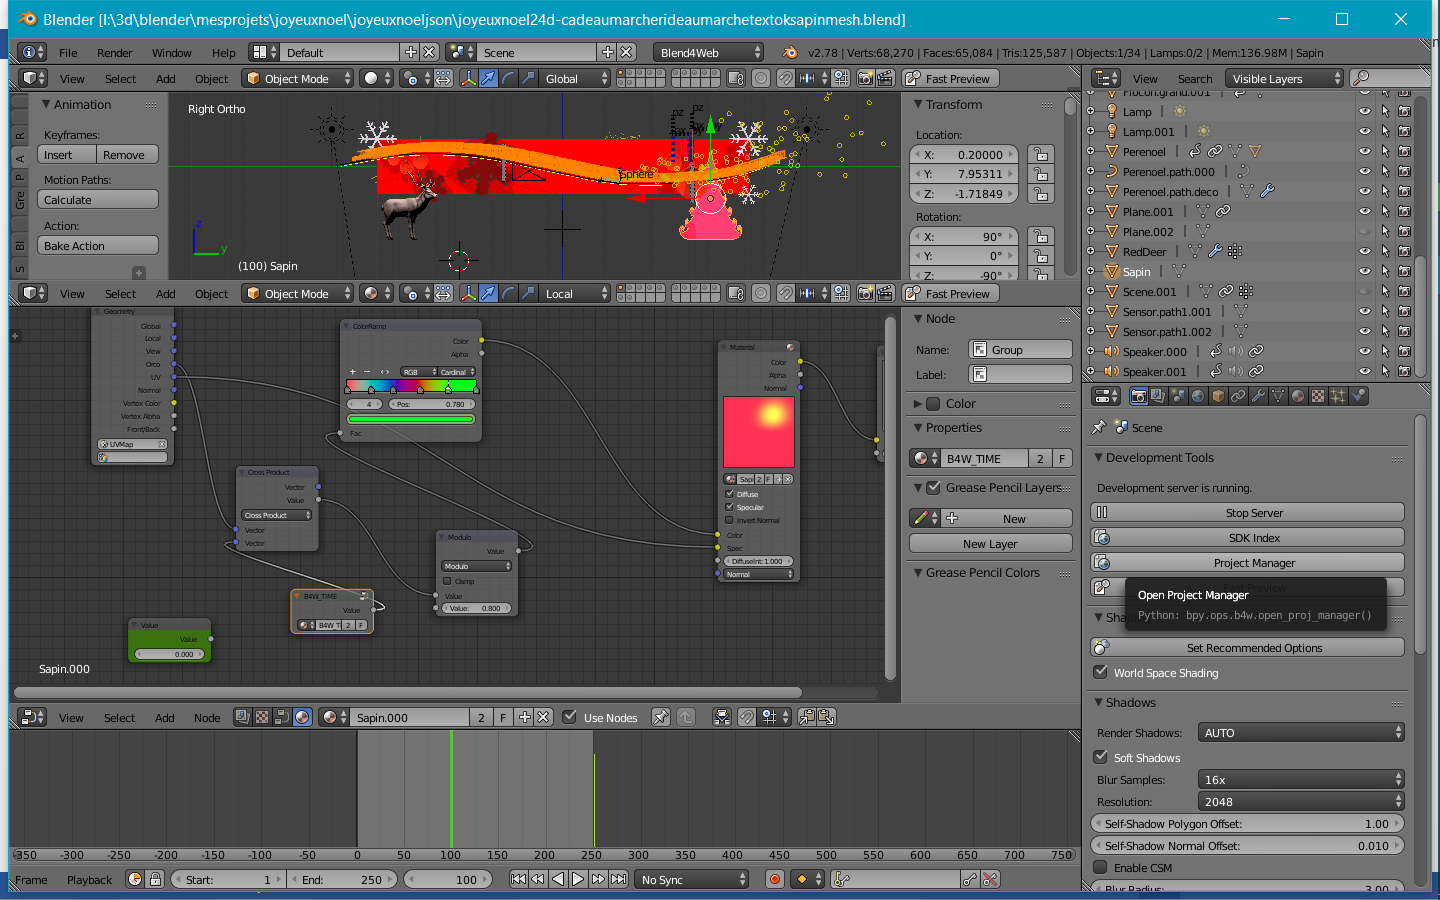The width and height of the screenshot is (1440, 900).
Task: Open the Particles properties tab
Action: [x=1338, y=396]
